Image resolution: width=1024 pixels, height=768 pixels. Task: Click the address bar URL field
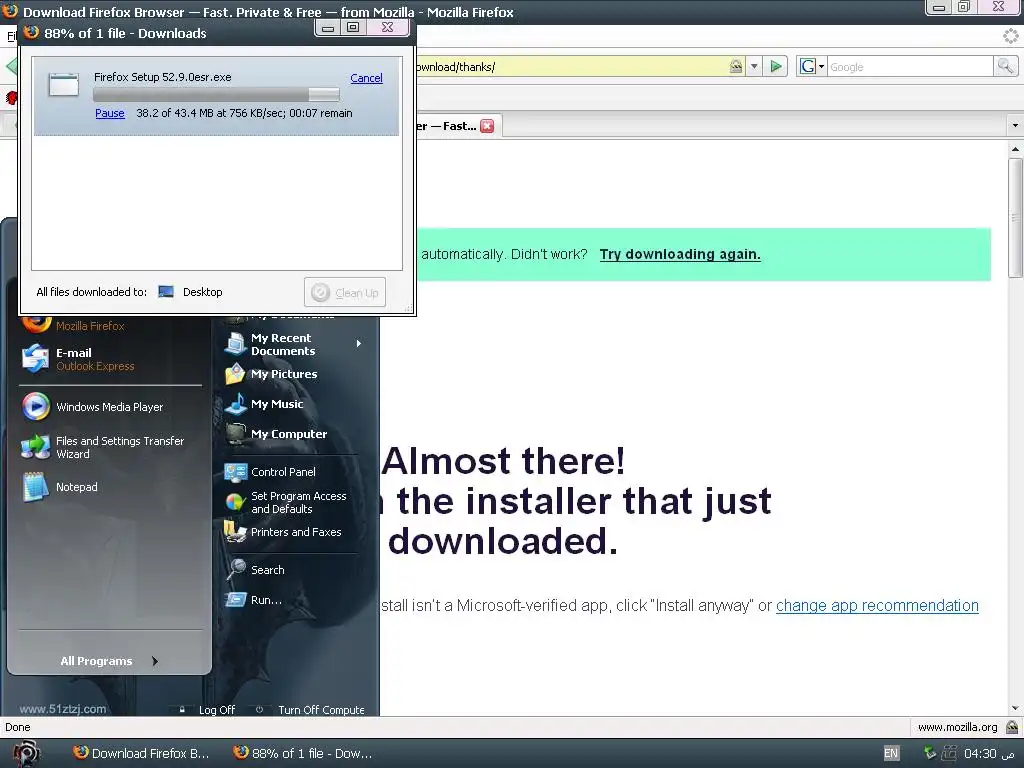click(571, 67)
